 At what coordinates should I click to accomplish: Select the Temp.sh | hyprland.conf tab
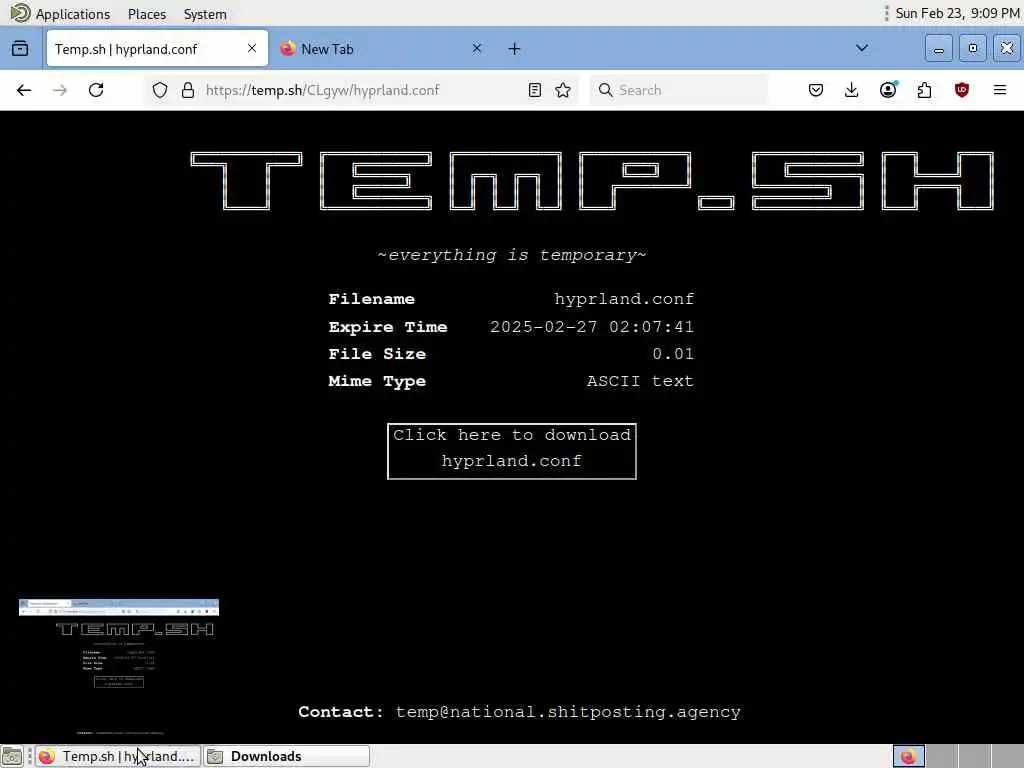pos(157,48)
